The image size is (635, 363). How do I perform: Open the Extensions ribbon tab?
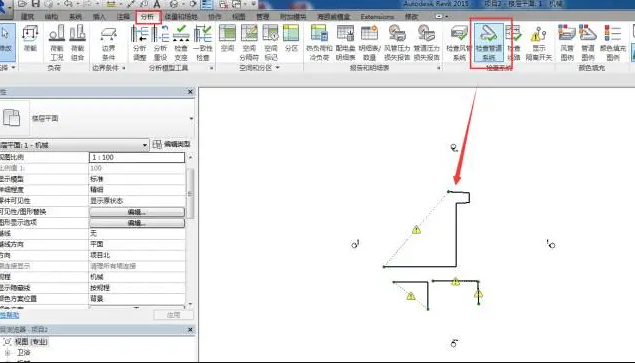[377, 17]
